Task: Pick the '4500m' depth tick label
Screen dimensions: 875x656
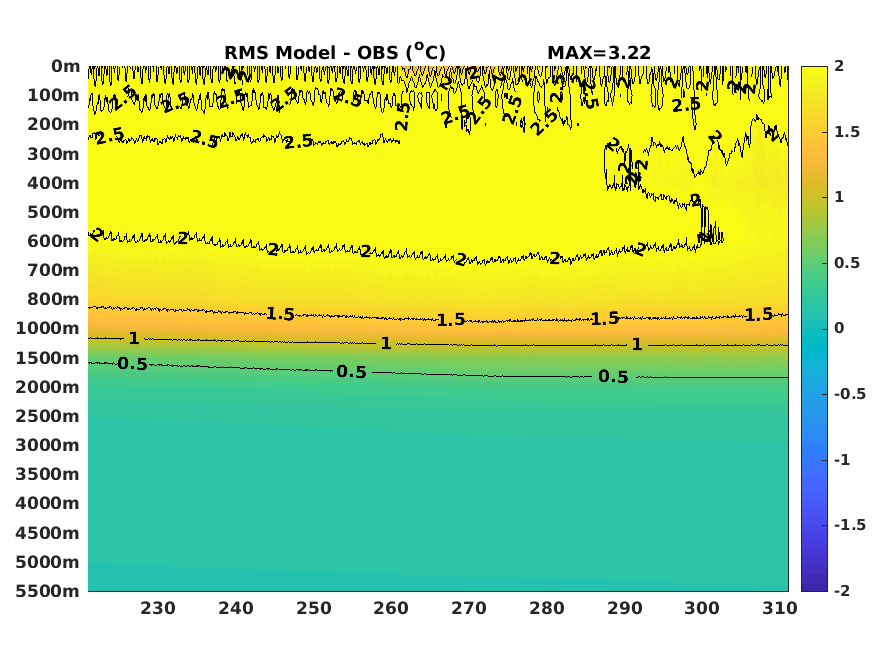Action: pos(47,533)
